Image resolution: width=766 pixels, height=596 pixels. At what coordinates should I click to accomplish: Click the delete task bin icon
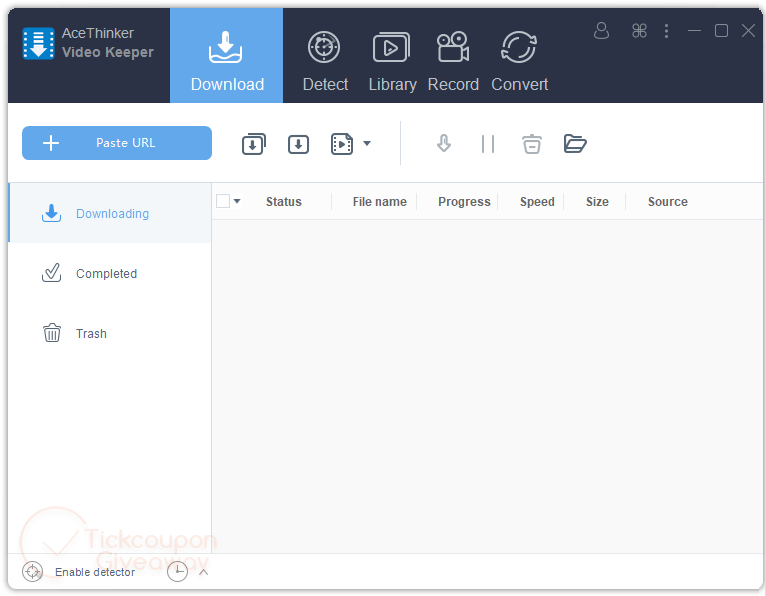point(532,144)
